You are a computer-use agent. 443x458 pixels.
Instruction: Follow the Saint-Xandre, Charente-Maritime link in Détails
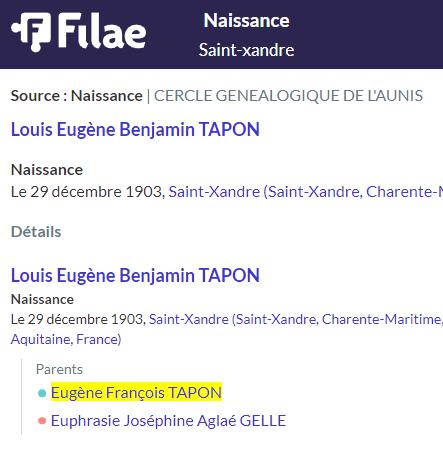(x=296, y=319)
